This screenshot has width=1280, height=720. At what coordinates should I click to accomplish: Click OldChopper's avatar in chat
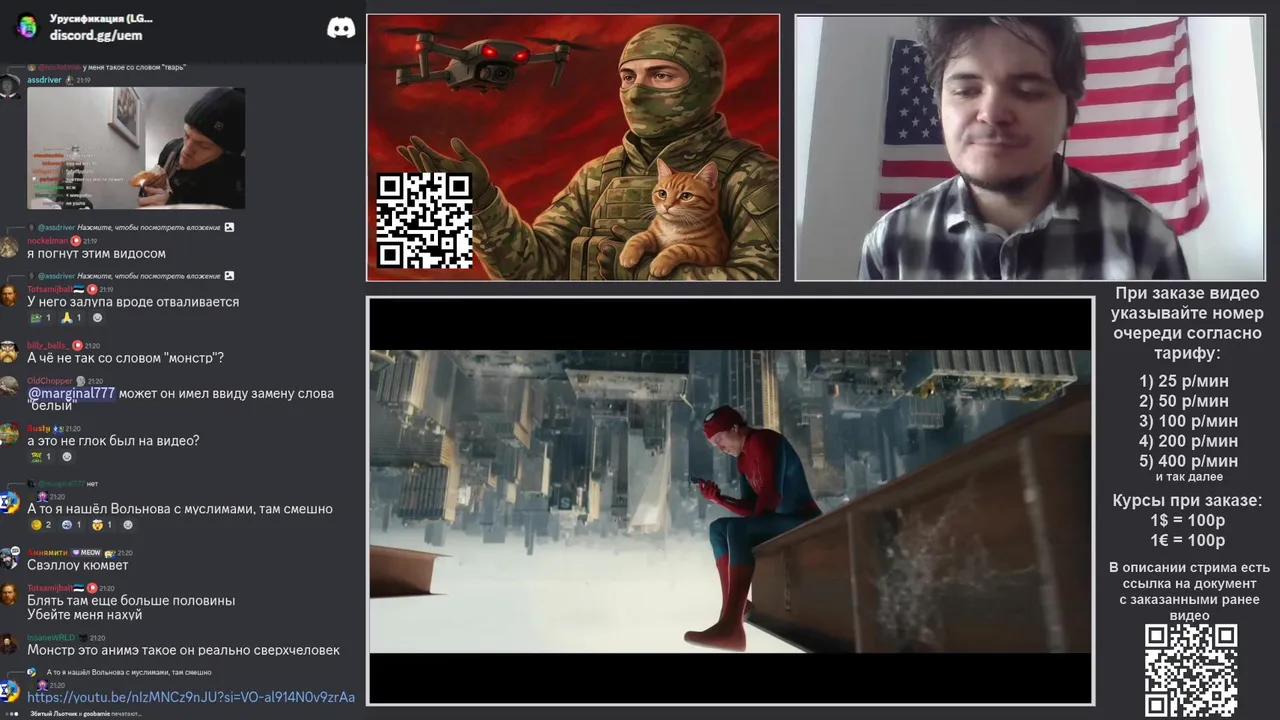[10, 387]
